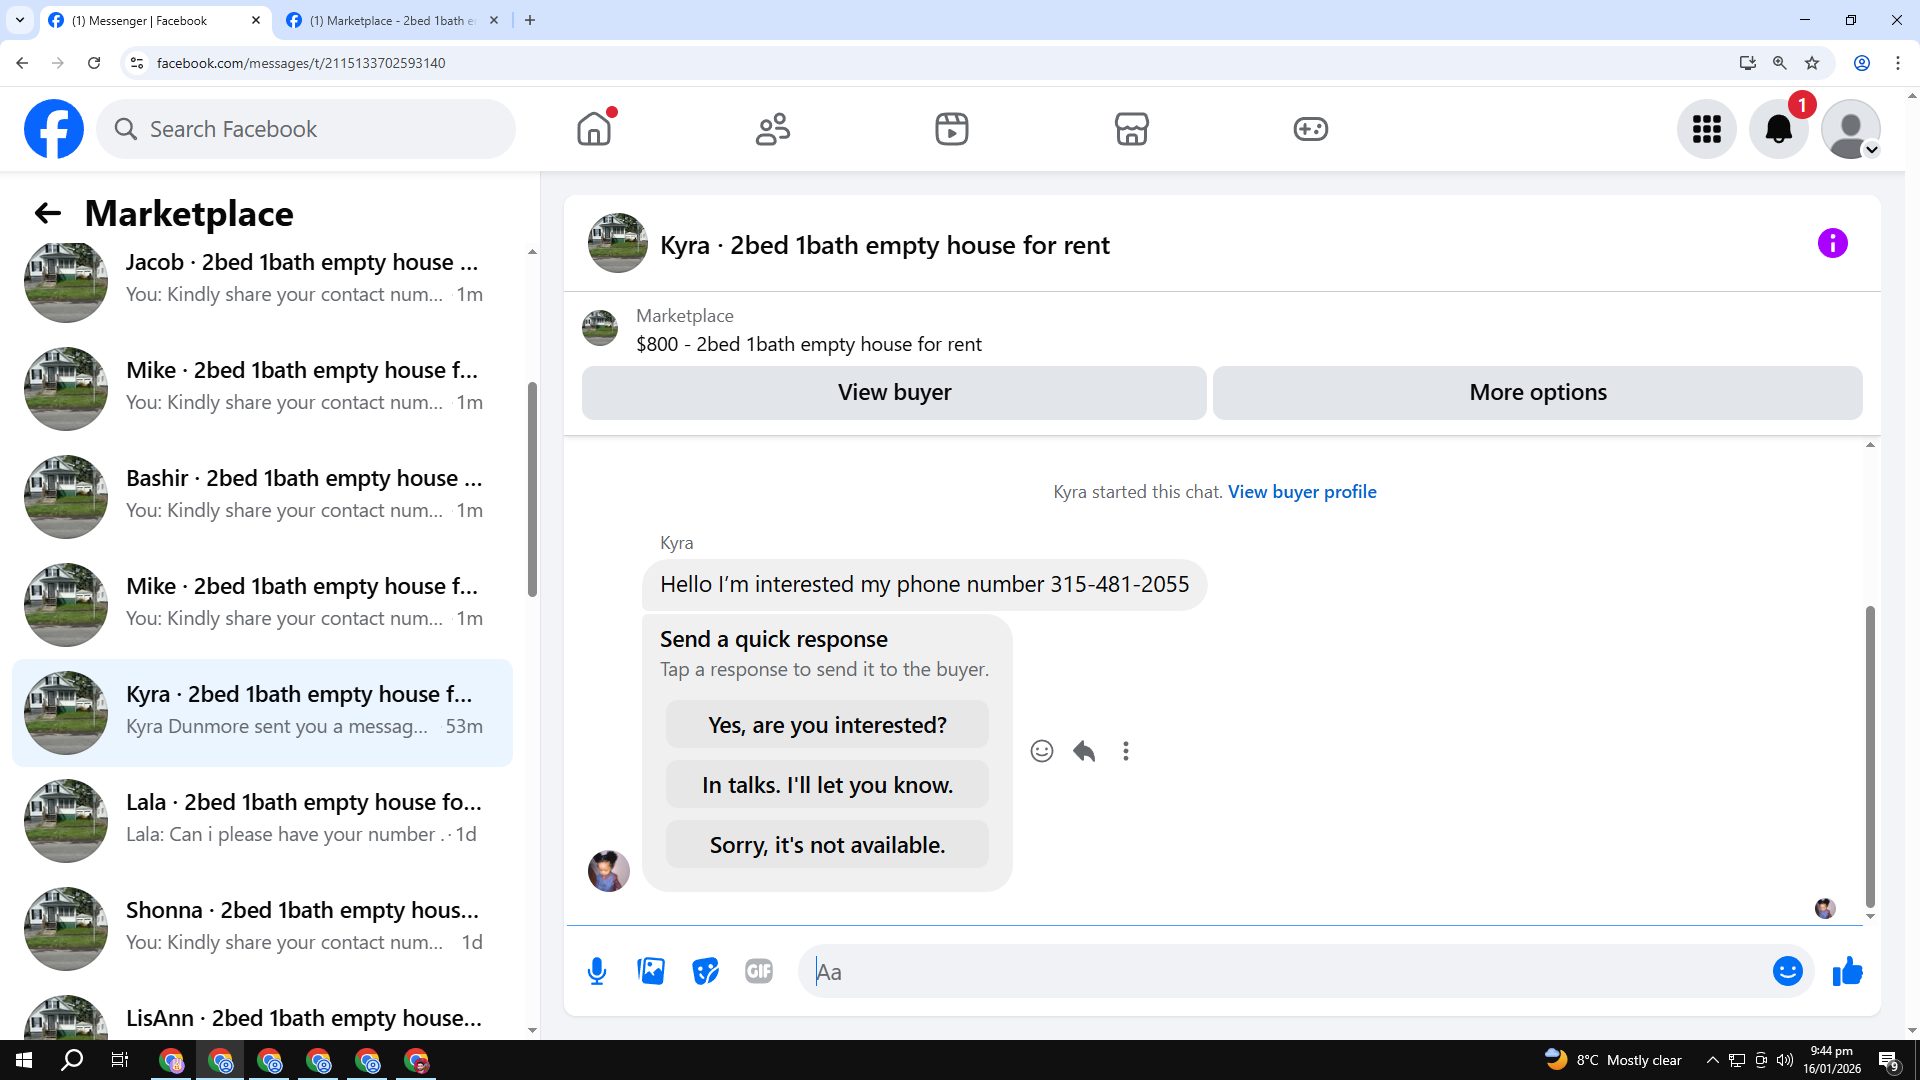This screenshot has height=1080, width=1920.
Task: Open the Facebook Marketplace nav icon
Action: tap(1131, 129)
